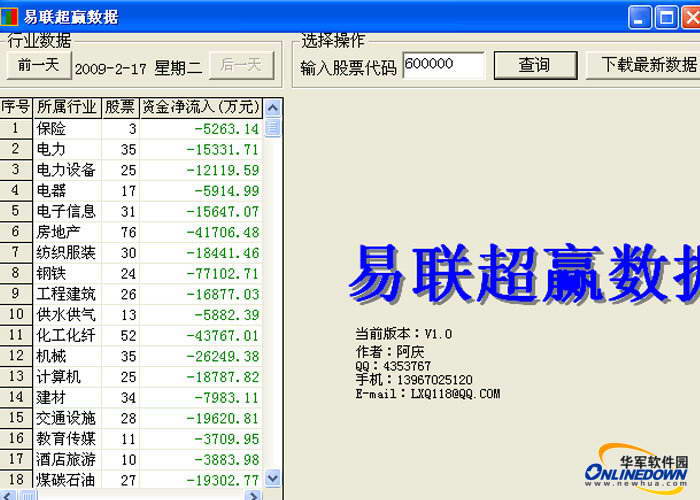Click row number 9 header cell
700x500 pixels.
16,294
